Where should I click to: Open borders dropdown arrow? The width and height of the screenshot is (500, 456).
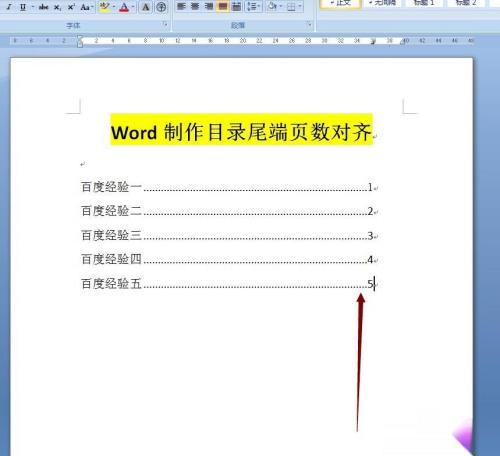pyautogui.click(x=300, y=6)
